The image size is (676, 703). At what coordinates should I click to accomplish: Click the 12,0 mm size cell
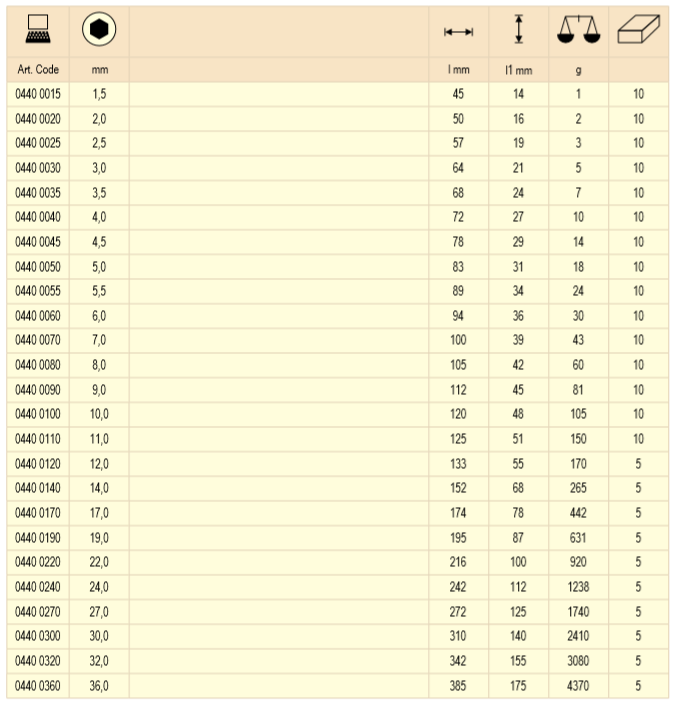99,464
